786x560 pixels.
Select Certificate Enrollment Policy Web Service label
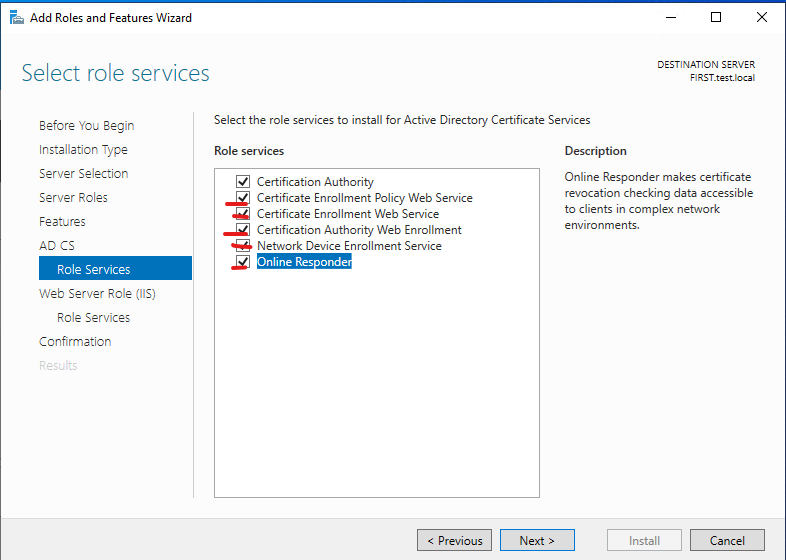point(365,198)
